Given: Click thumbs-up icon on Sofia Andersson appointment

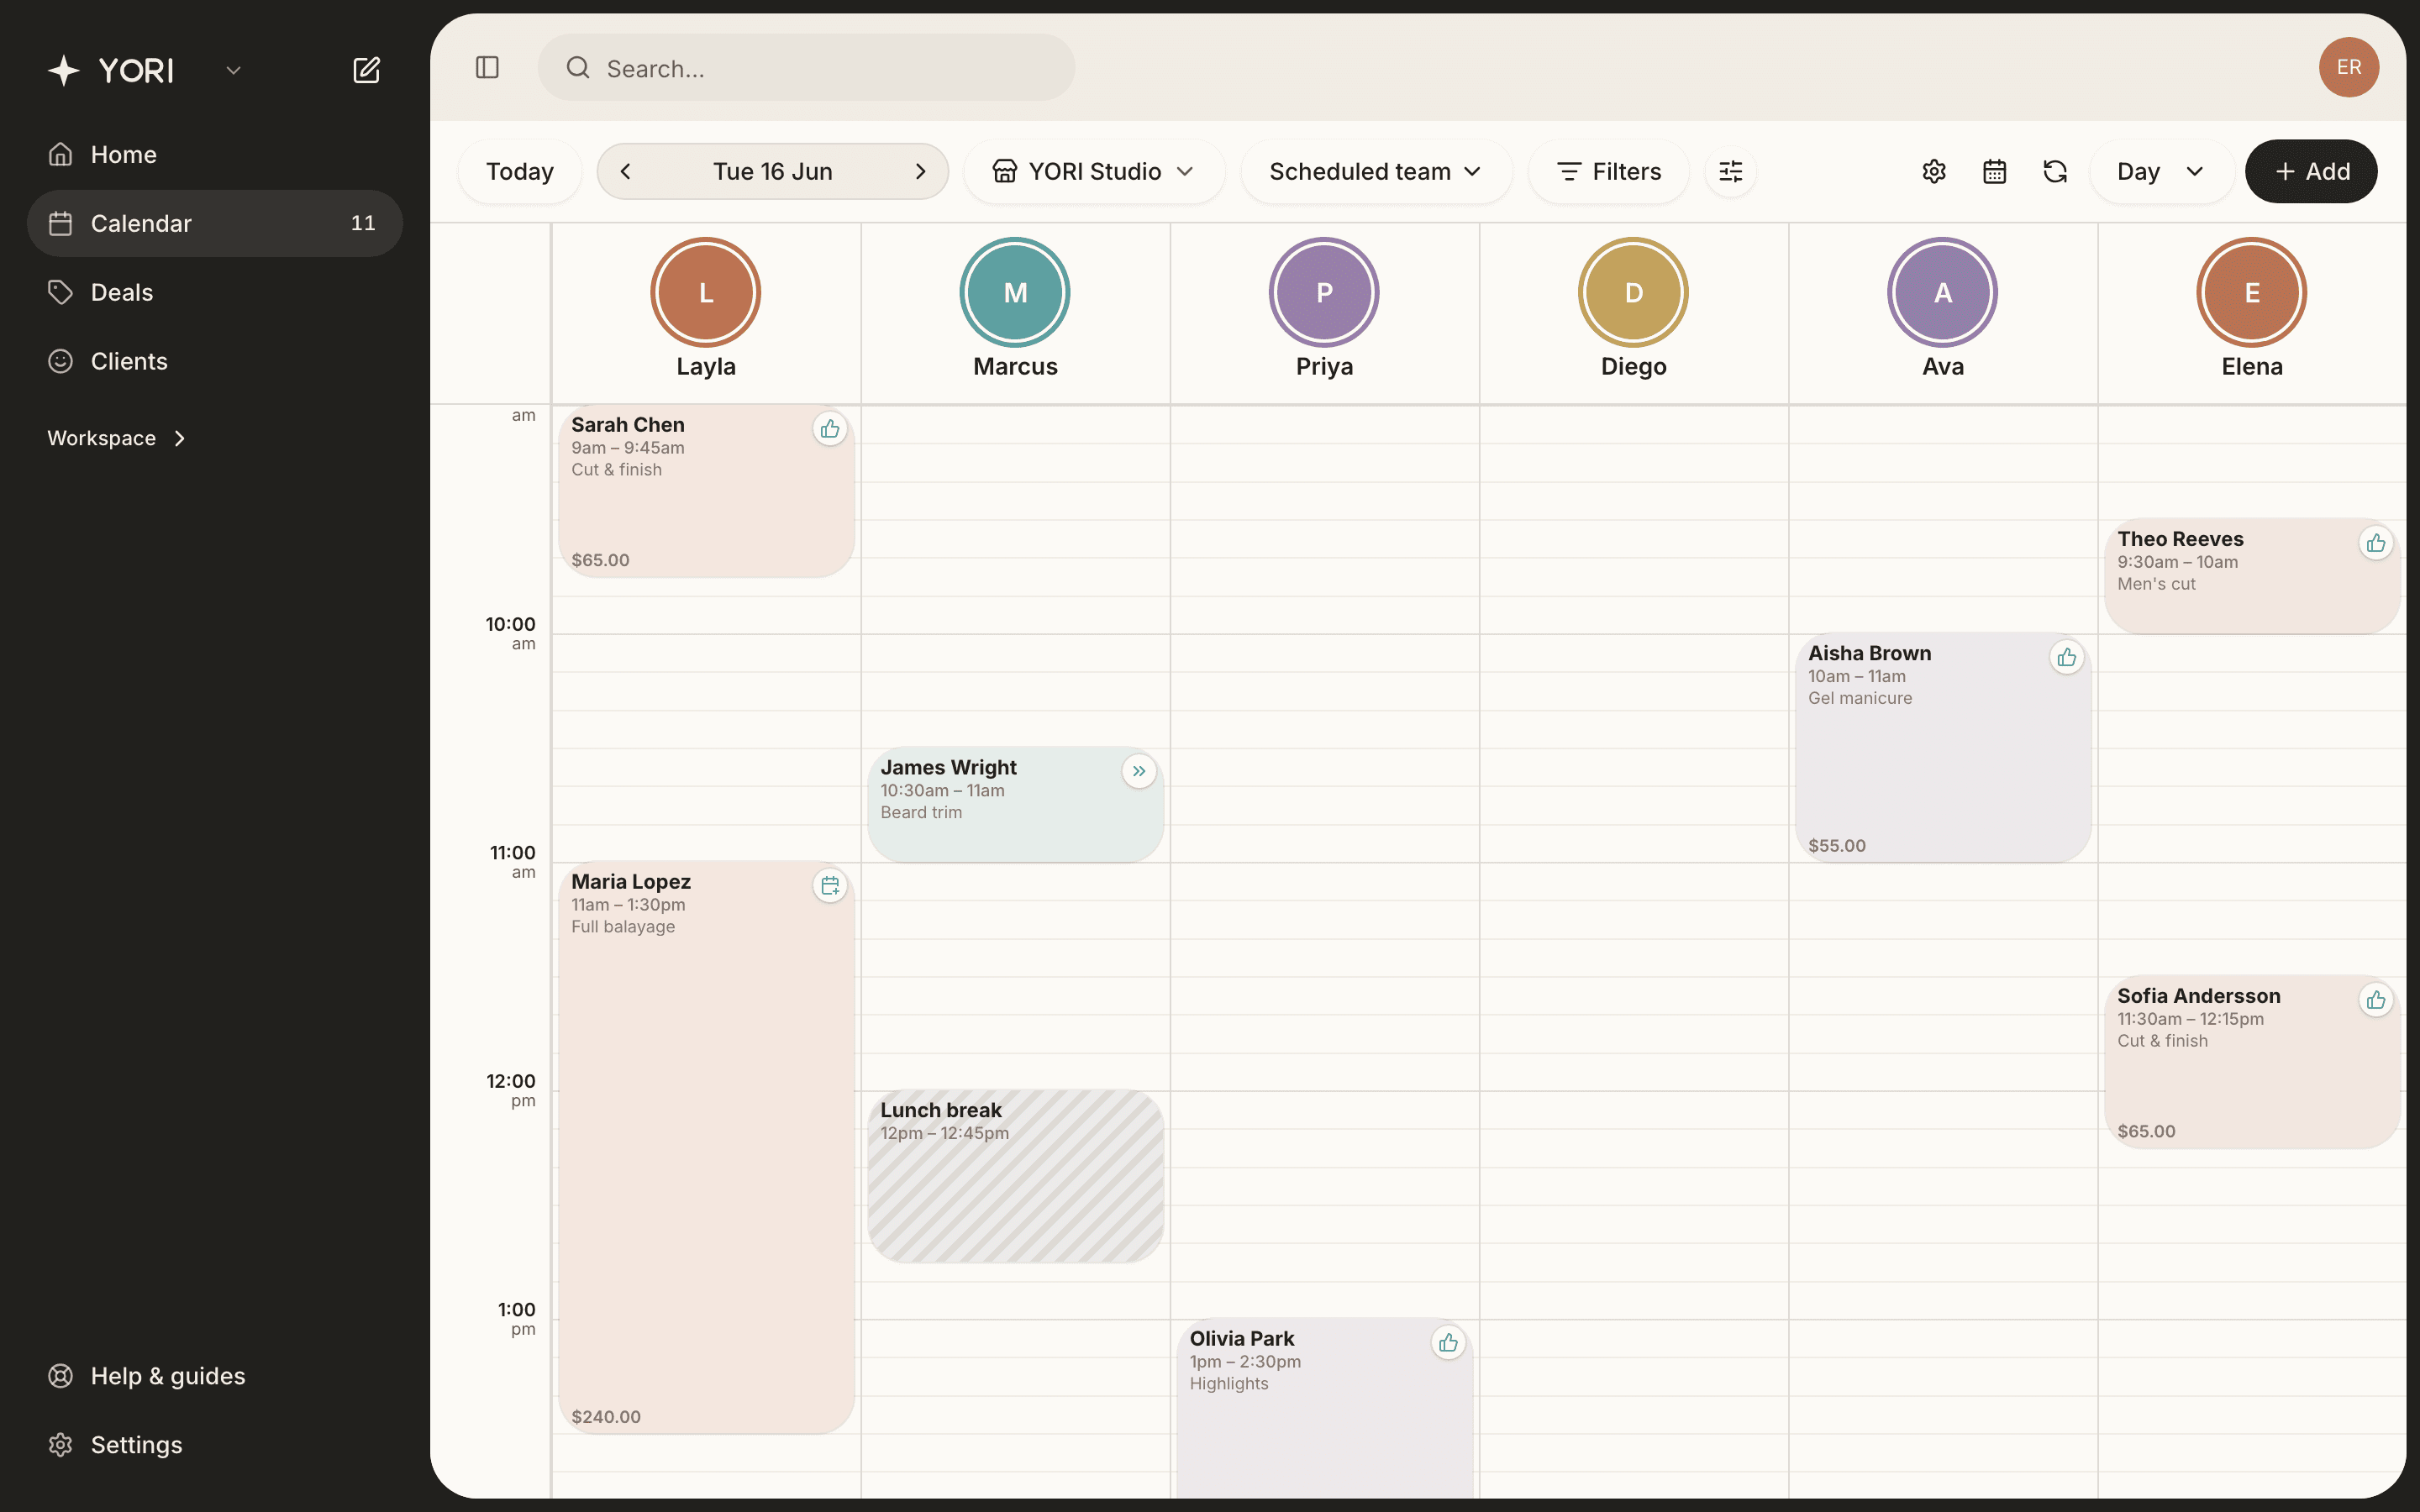Looking at the screenshot, I should point(2376,1000).
